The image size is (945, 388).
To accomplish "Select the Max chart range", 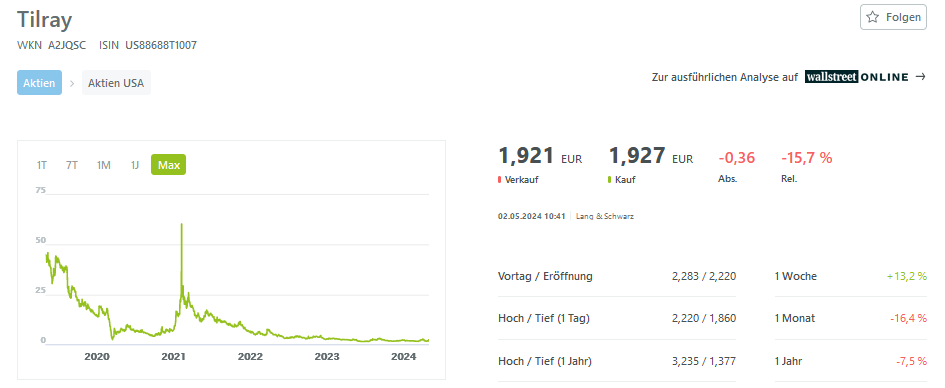I will pos(169,164).
